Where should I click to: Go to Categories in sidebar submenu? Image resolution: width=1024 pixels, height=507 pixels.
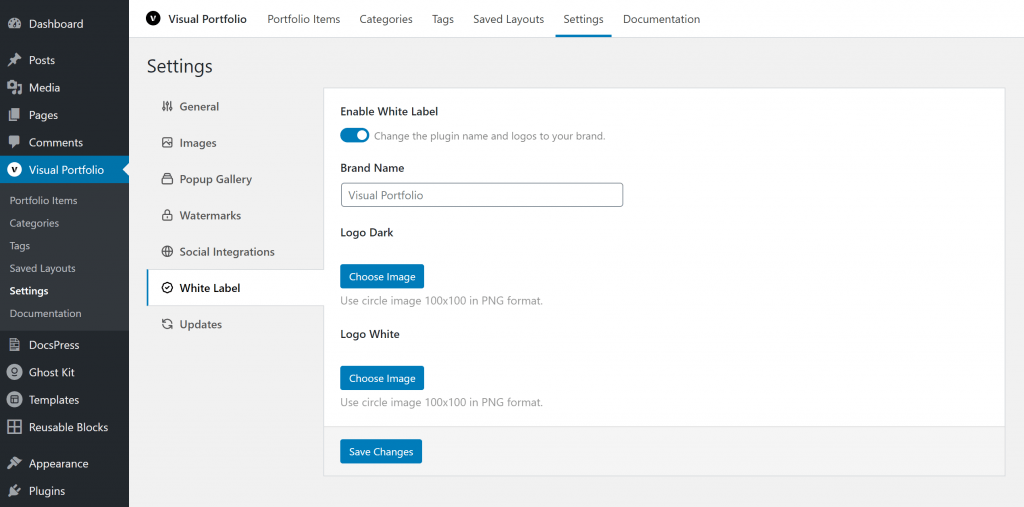(x=34, y=223)
